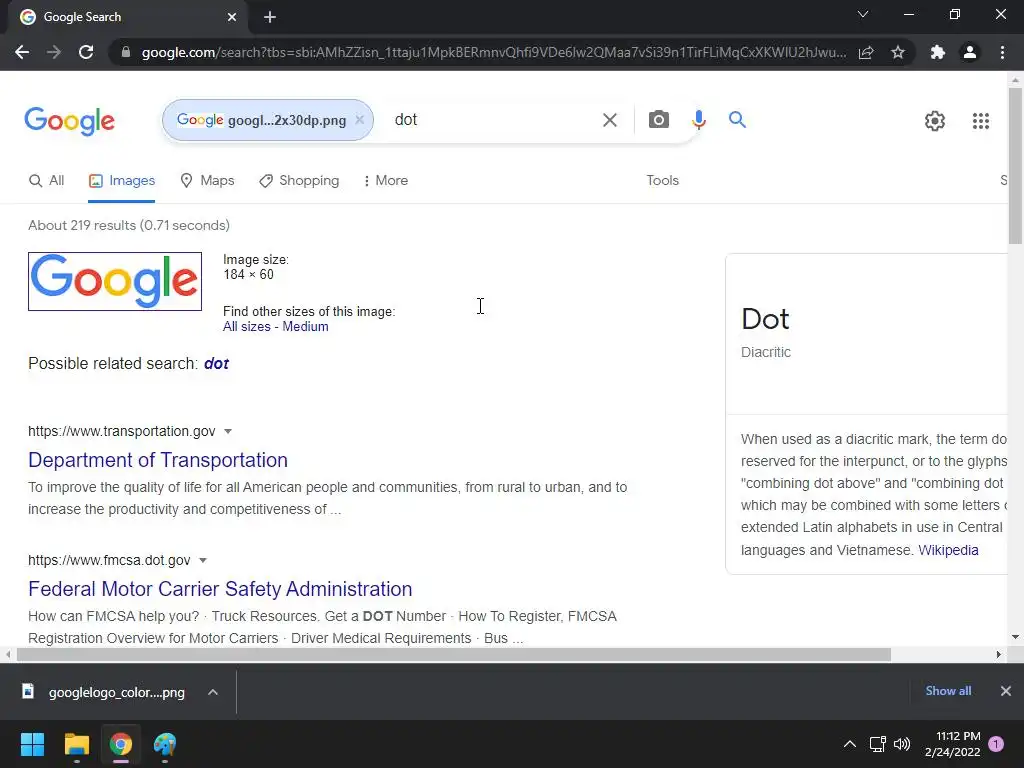Open the Chrome three-dot menu
The width and height of the screenshot is (1024, 768).
click(1002, 52)
